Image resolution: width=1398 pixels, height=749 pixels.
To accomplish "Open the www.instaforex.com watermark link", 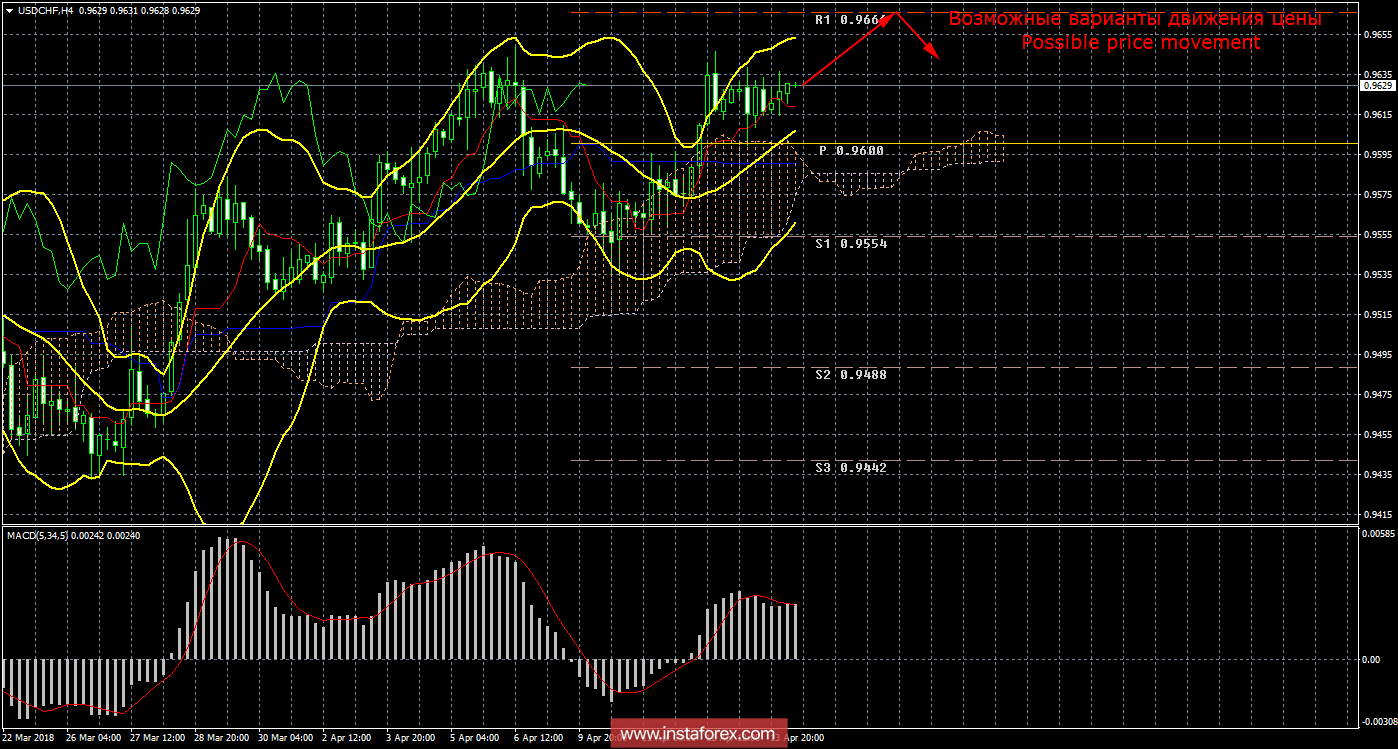I will (698, 735).
